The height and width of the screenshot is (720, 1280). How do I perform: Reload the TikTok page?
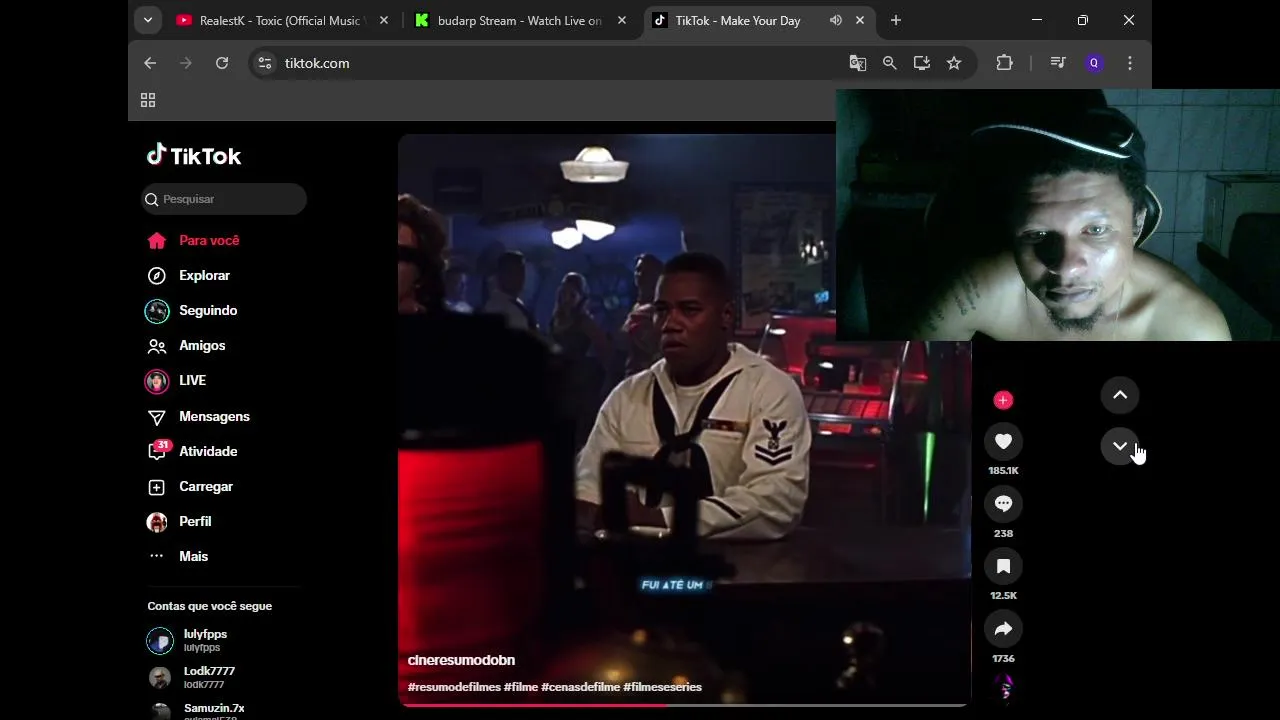(222, 63)
